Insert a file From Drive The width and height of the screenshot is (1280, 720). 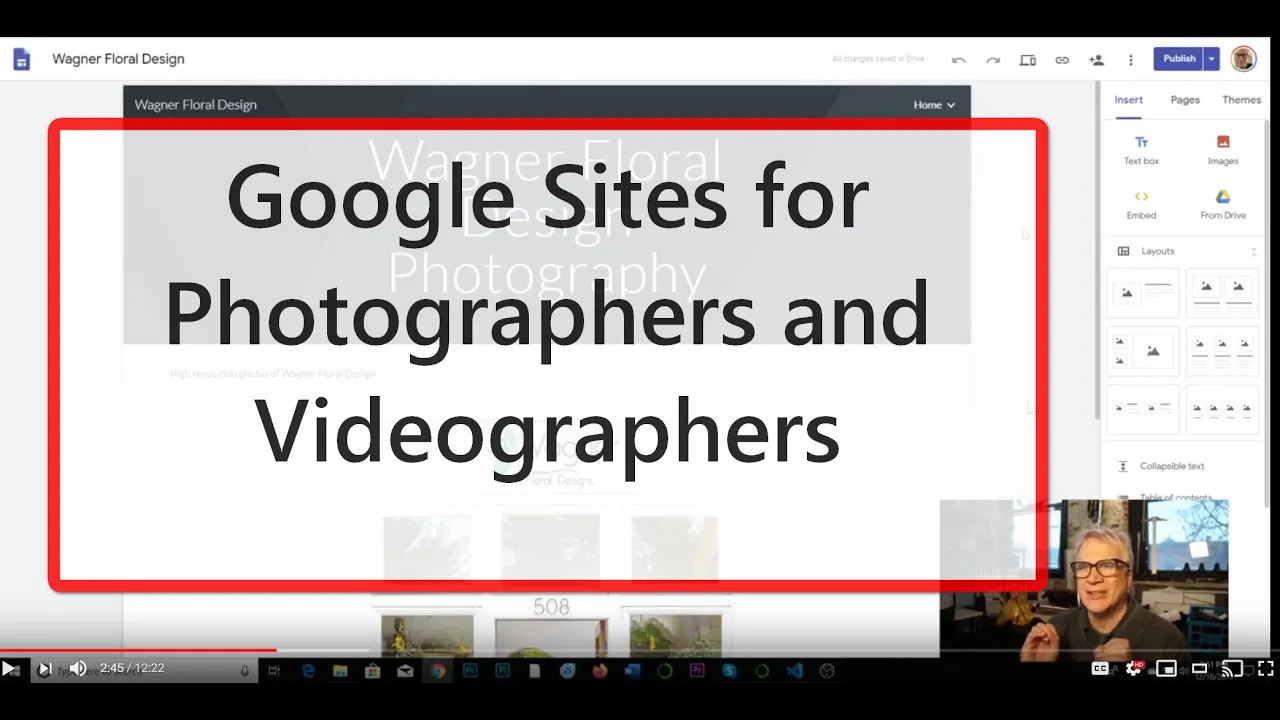pos(1222,204)
